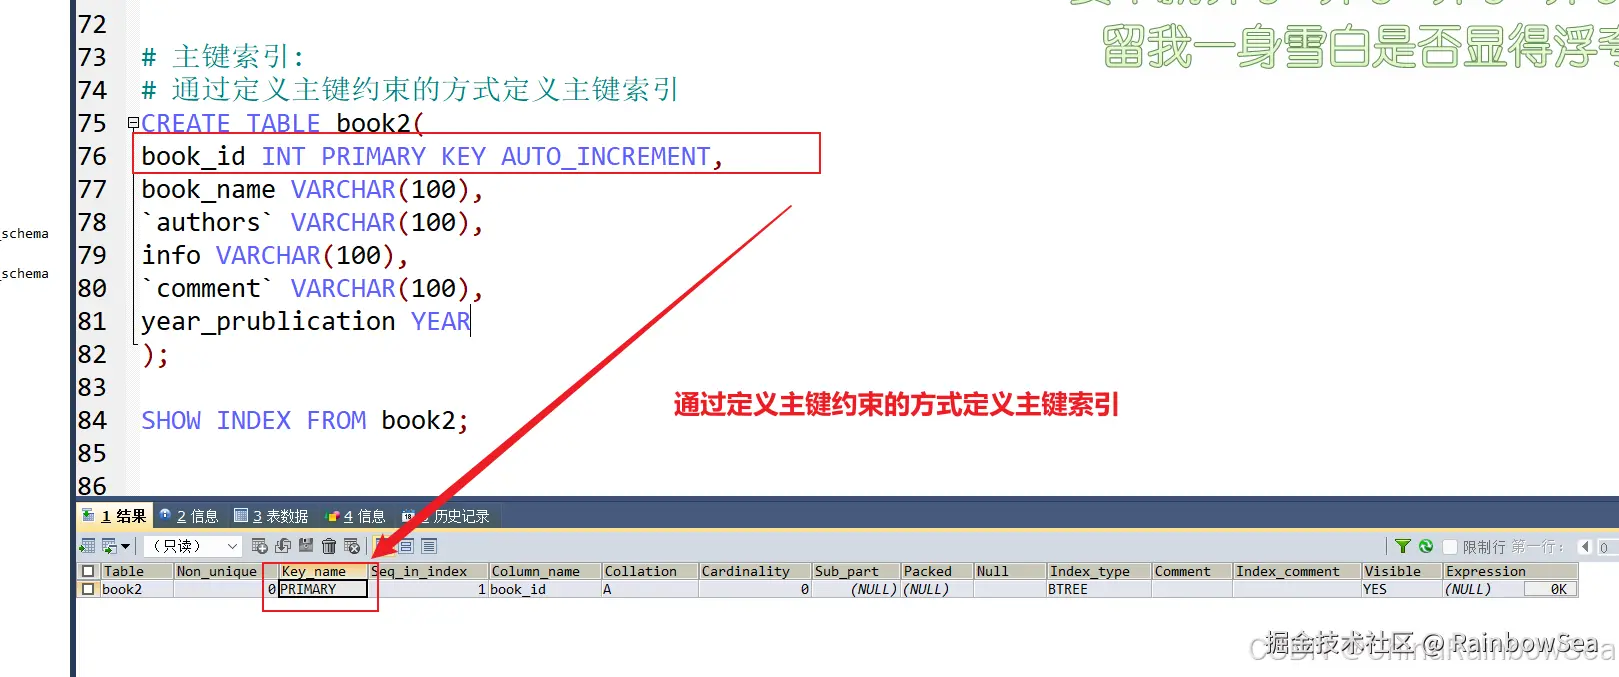Collapse the CREATE TABLE code fold marker

click(133, 123)
